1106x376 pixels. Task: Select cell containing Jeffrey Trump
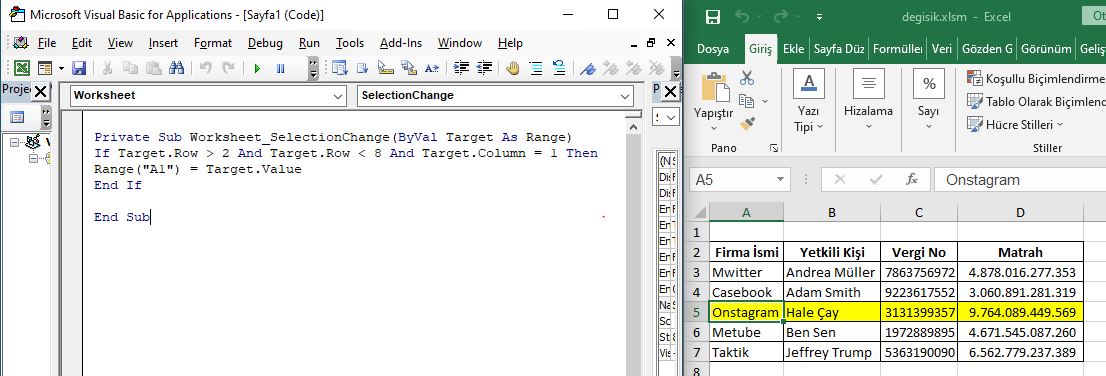[x=832, y=352]
